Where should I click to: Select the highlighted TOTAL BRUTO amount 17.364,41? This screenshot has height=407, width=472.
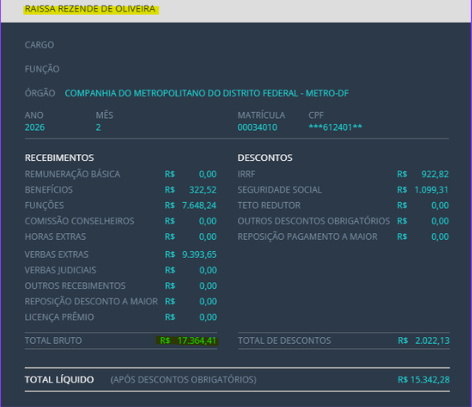click(x=197, y=341)
